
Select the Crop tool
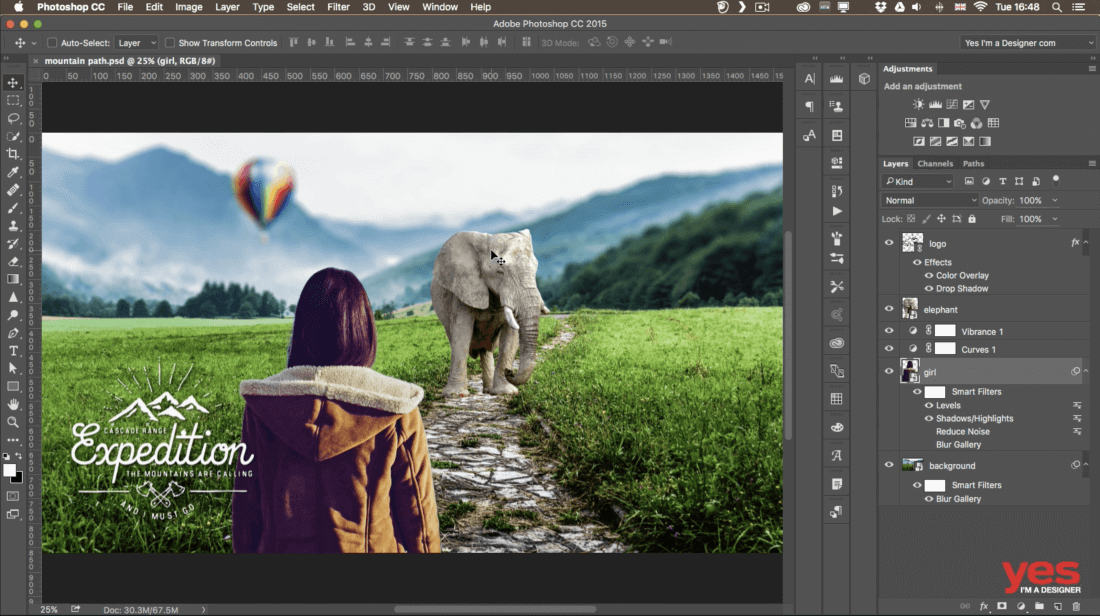pyautogui.click(x=13, y=154)
